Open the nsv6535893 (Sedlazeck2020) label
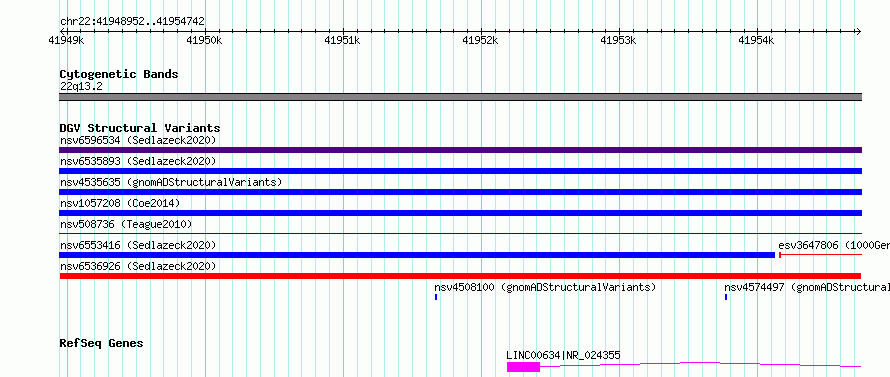 pyautogui.click(x=138, y=161)
